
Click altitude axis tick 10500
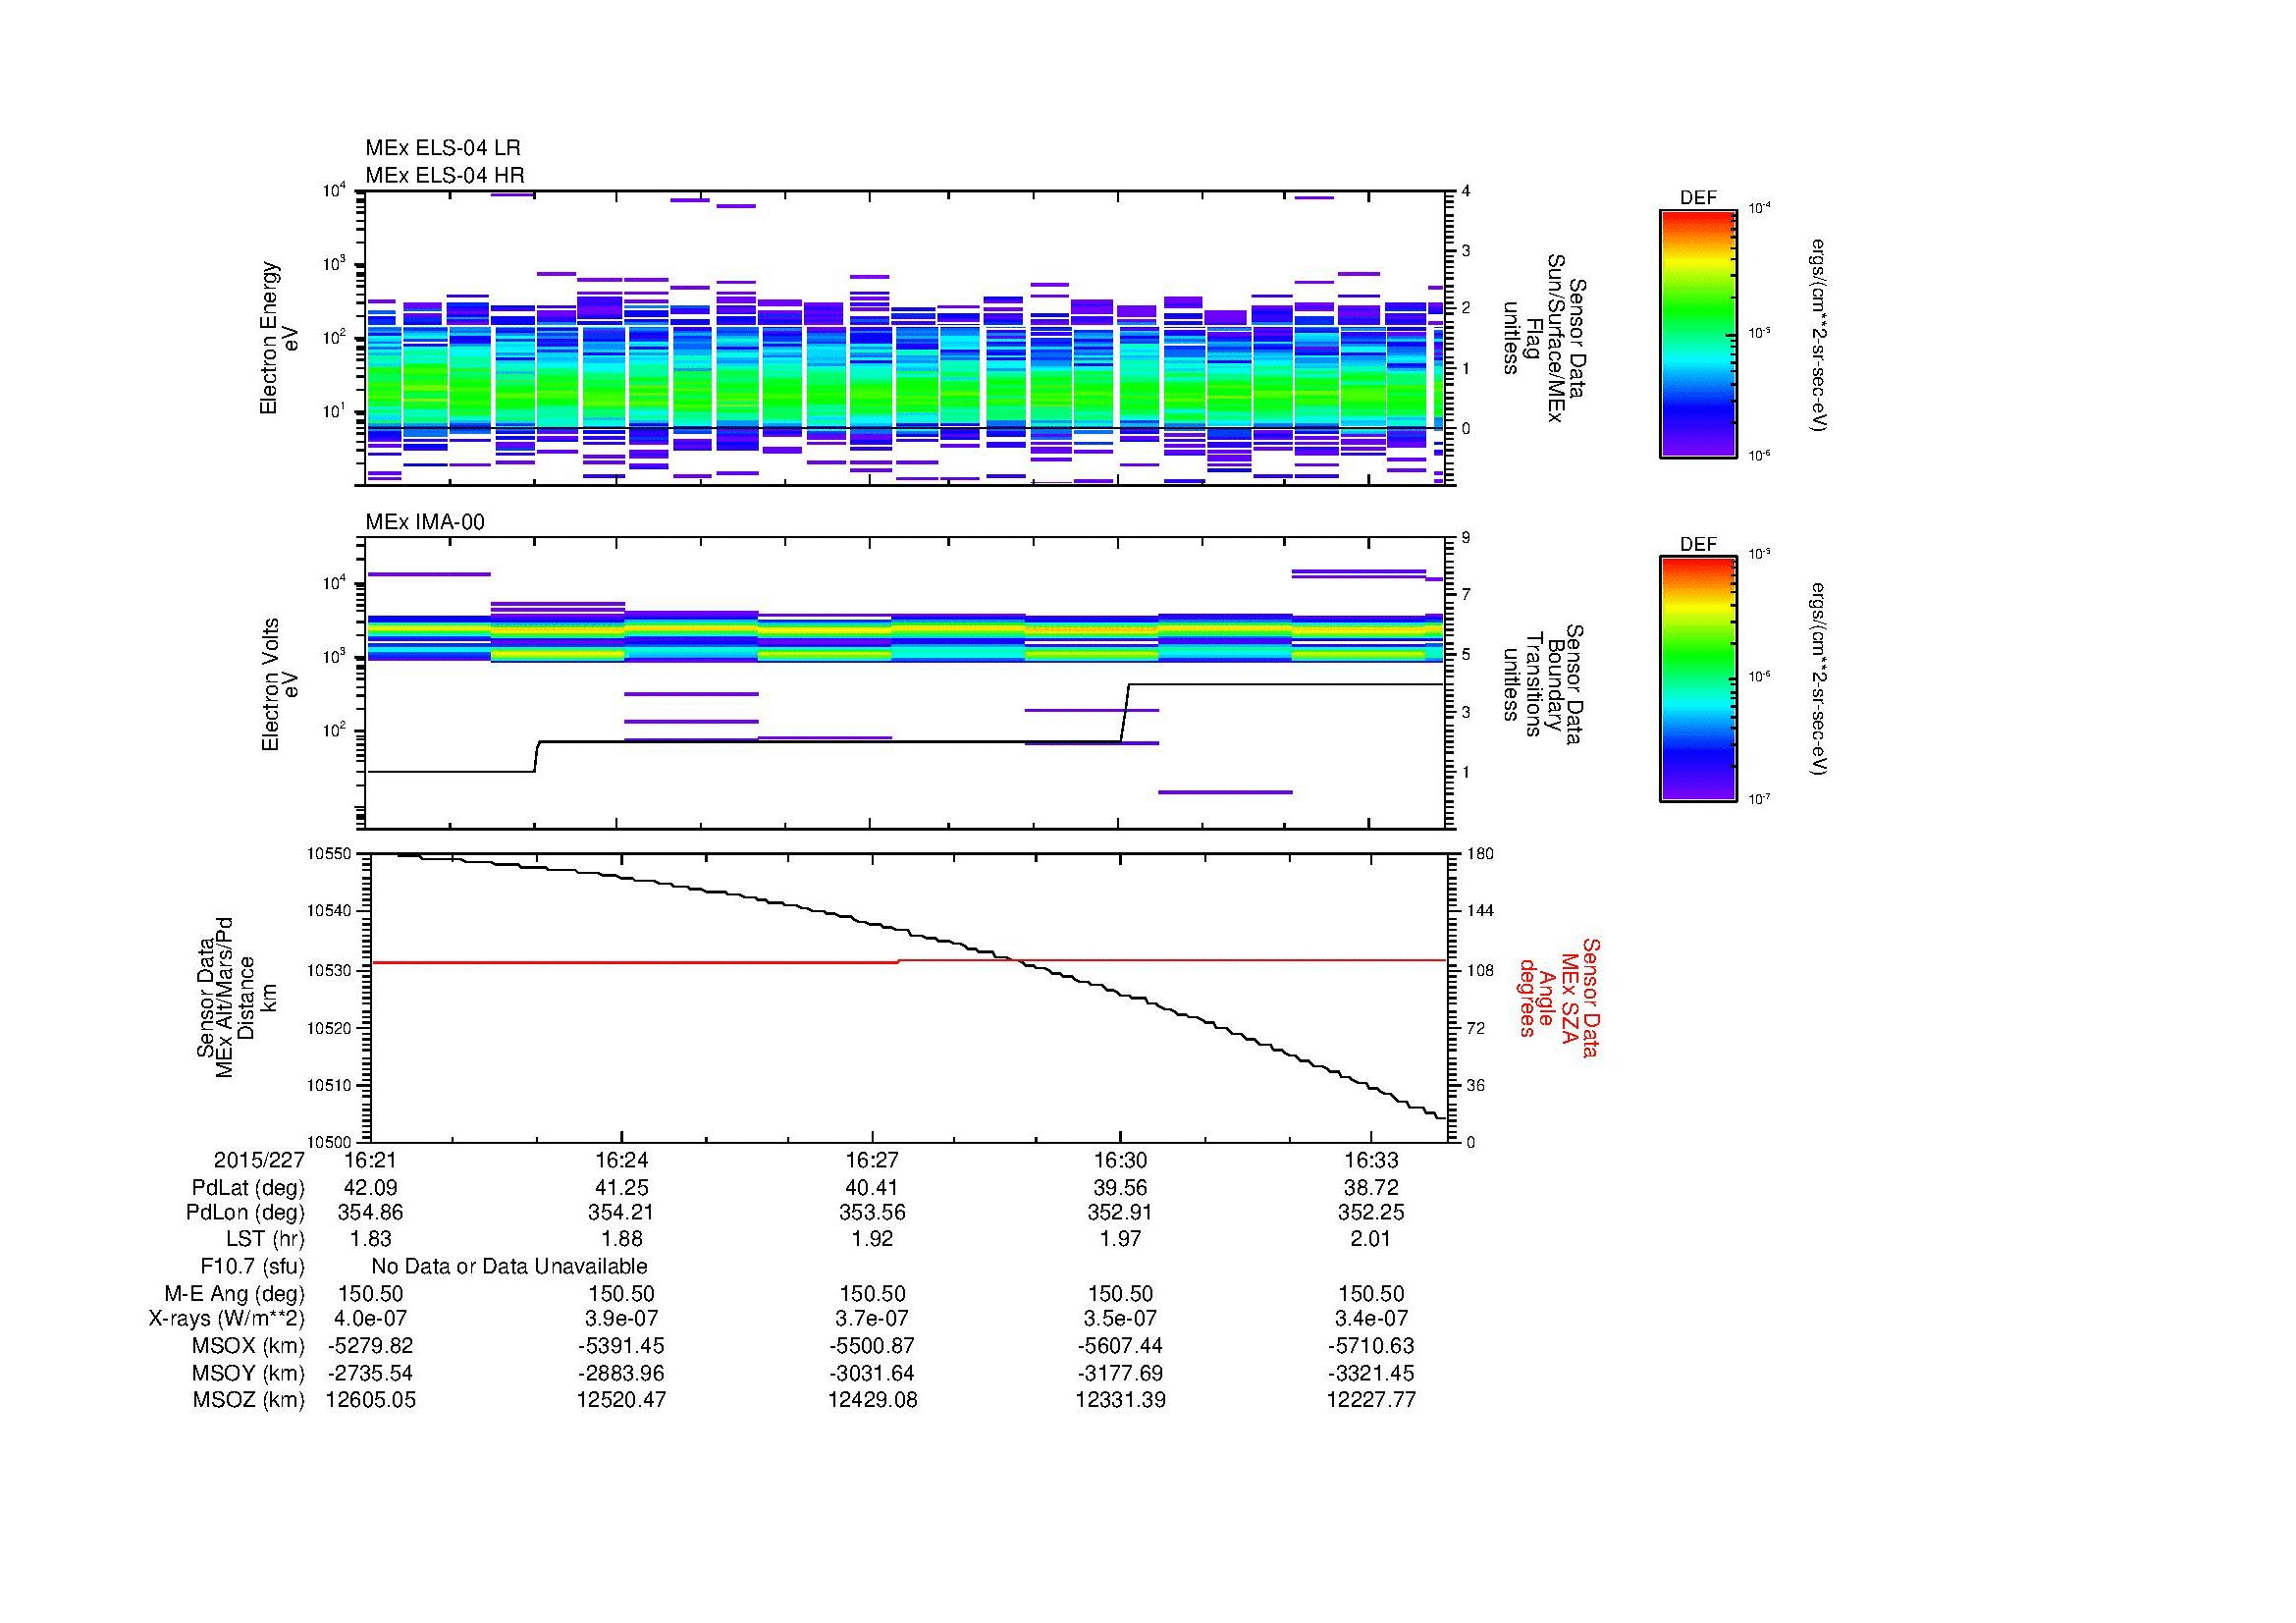329,1142
